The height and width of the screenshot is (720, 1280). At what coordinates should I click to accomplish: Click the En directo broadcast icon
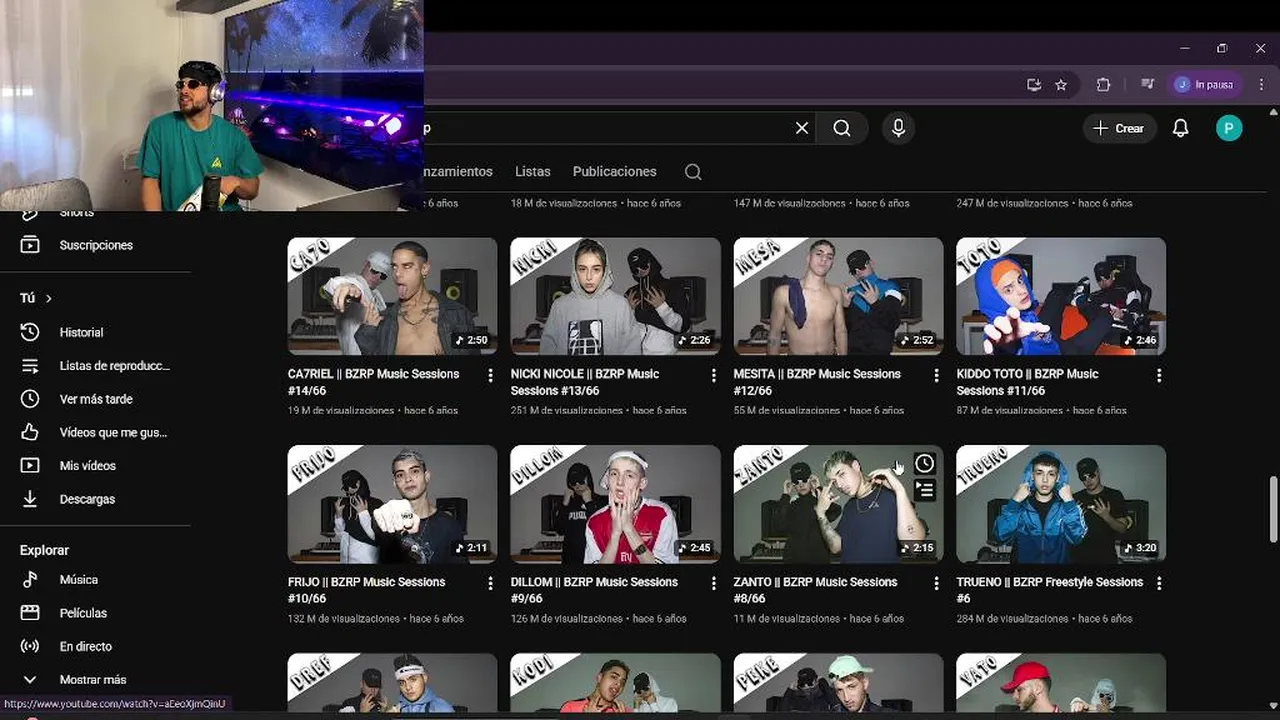coord(30,647)
